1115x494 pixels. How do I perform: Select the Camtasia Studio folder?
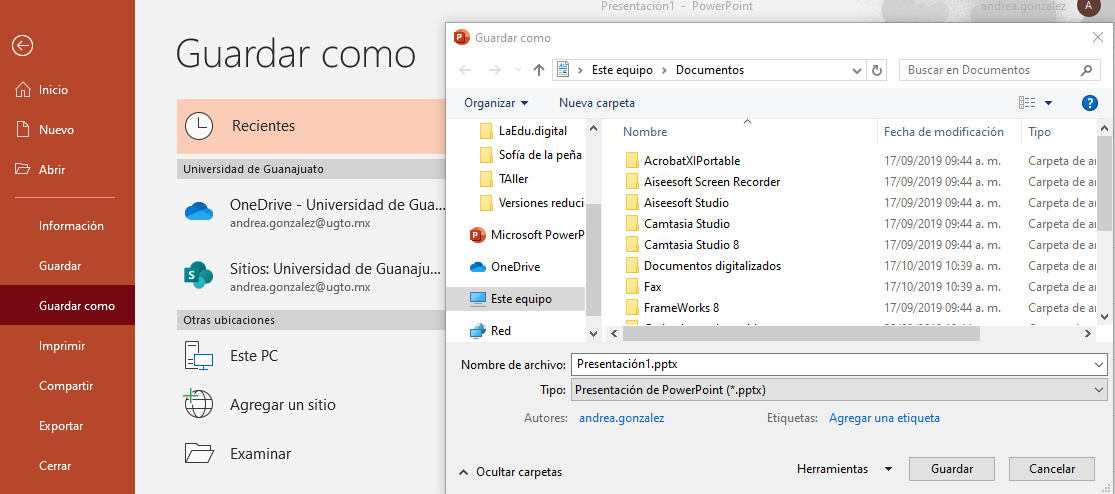pos(687,224)
